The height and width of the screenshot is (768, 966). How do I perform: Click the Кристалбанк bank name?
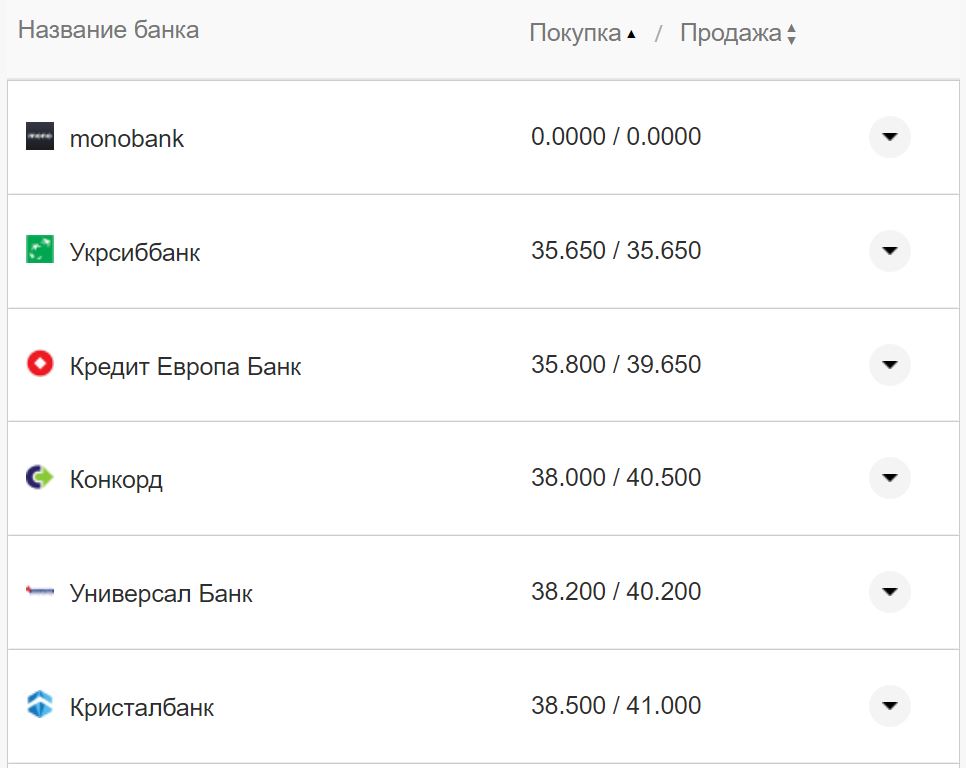(139, 707)
